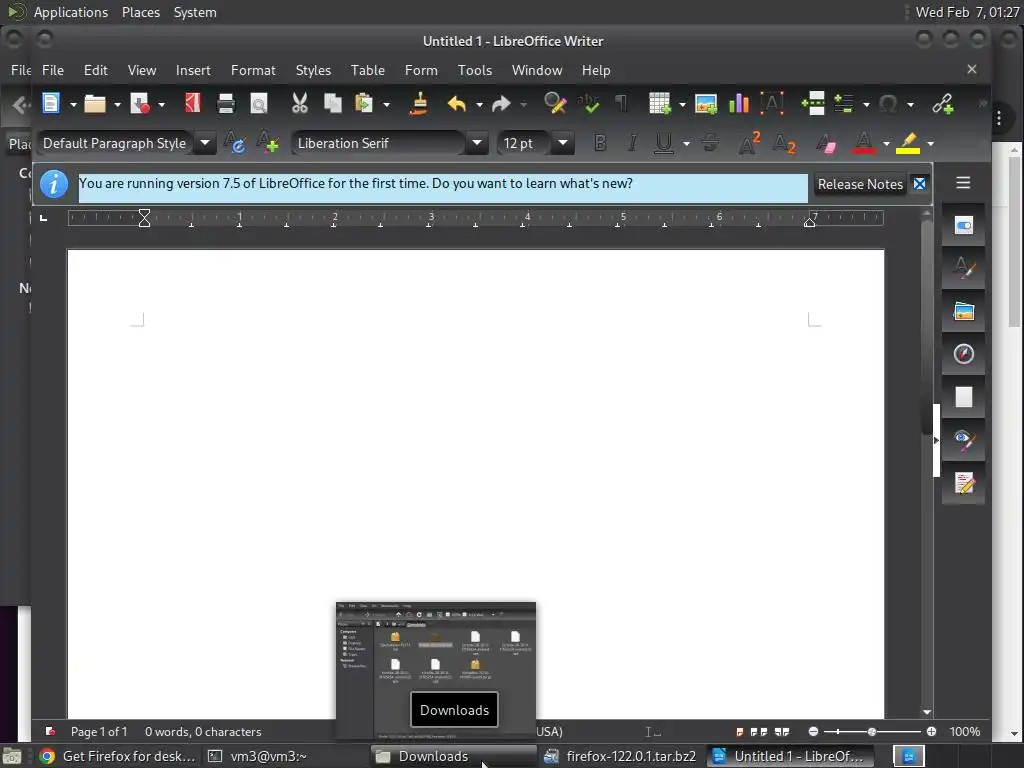This screenshot has height=768, width=1024.
Task: Select book view layout
Action: (782, 731)
